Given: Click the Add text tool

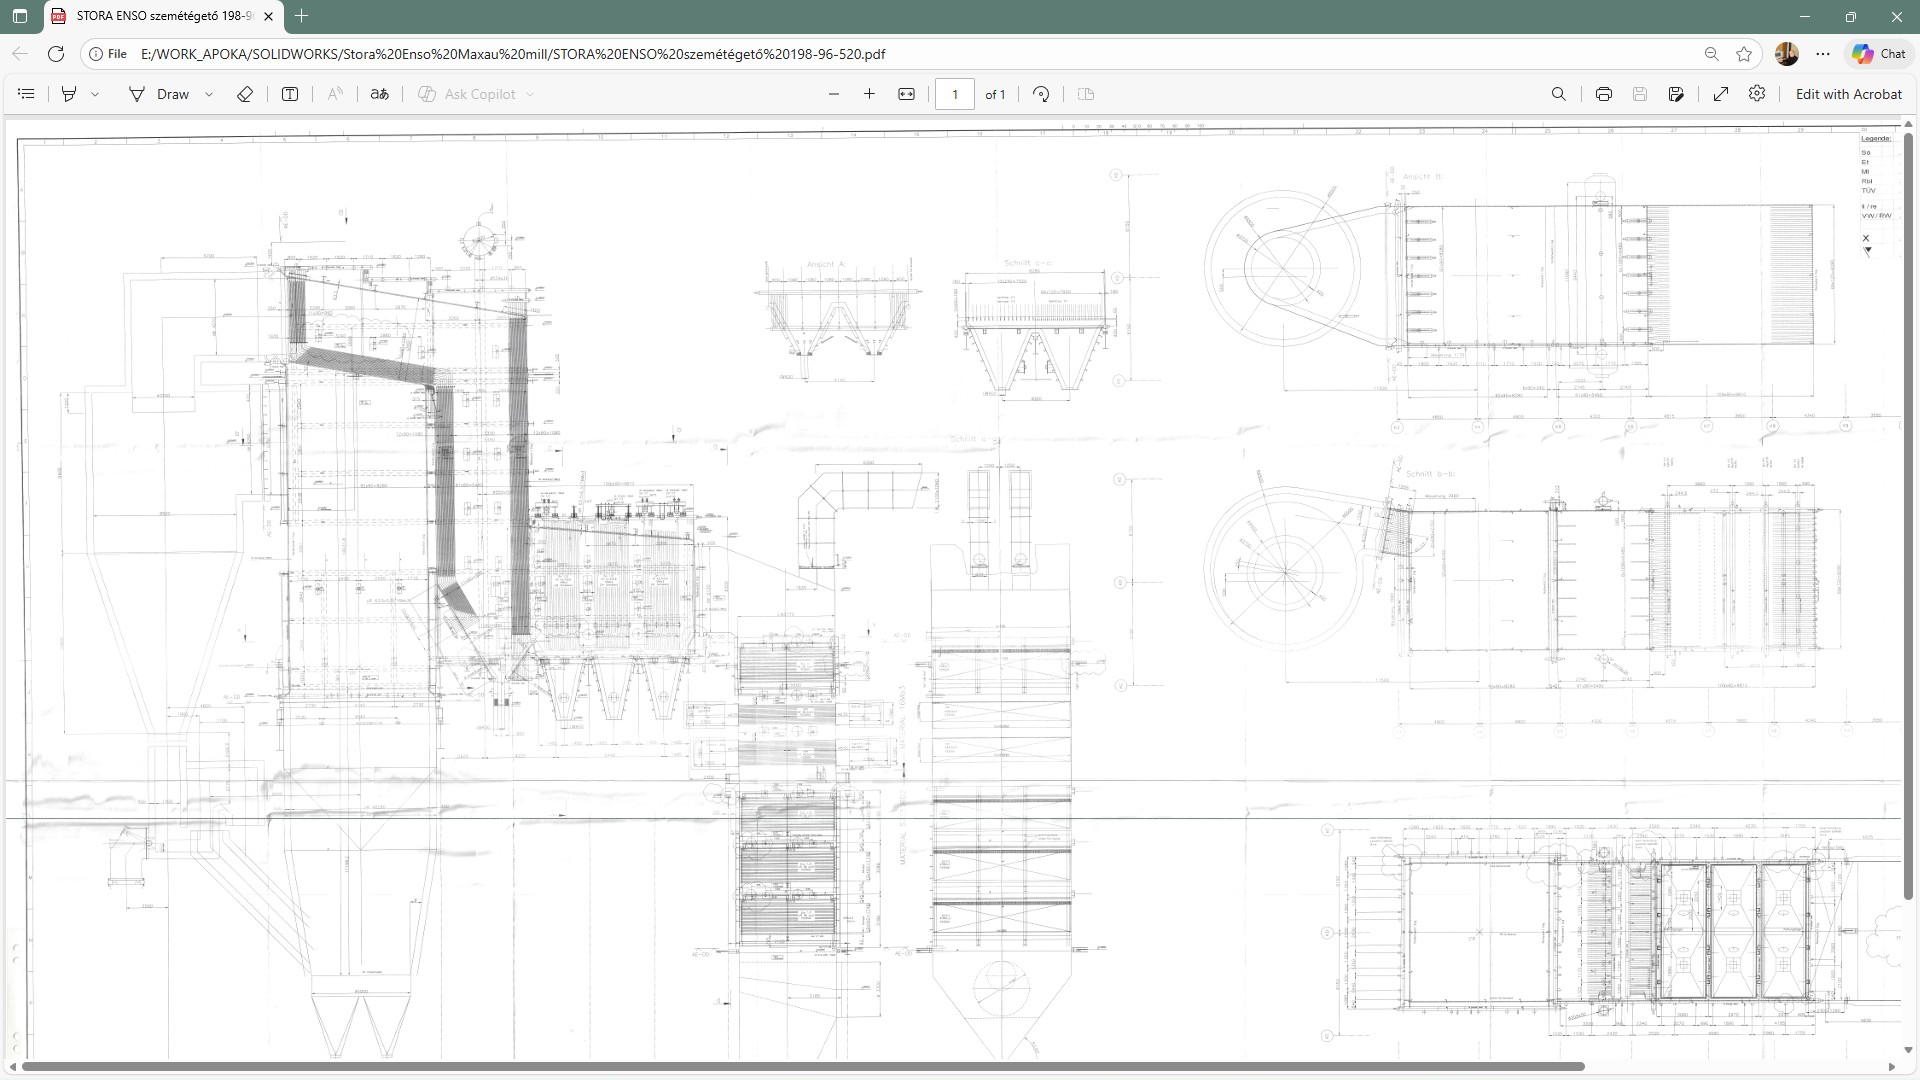Looking at the screenshot, I should (290, 94).
